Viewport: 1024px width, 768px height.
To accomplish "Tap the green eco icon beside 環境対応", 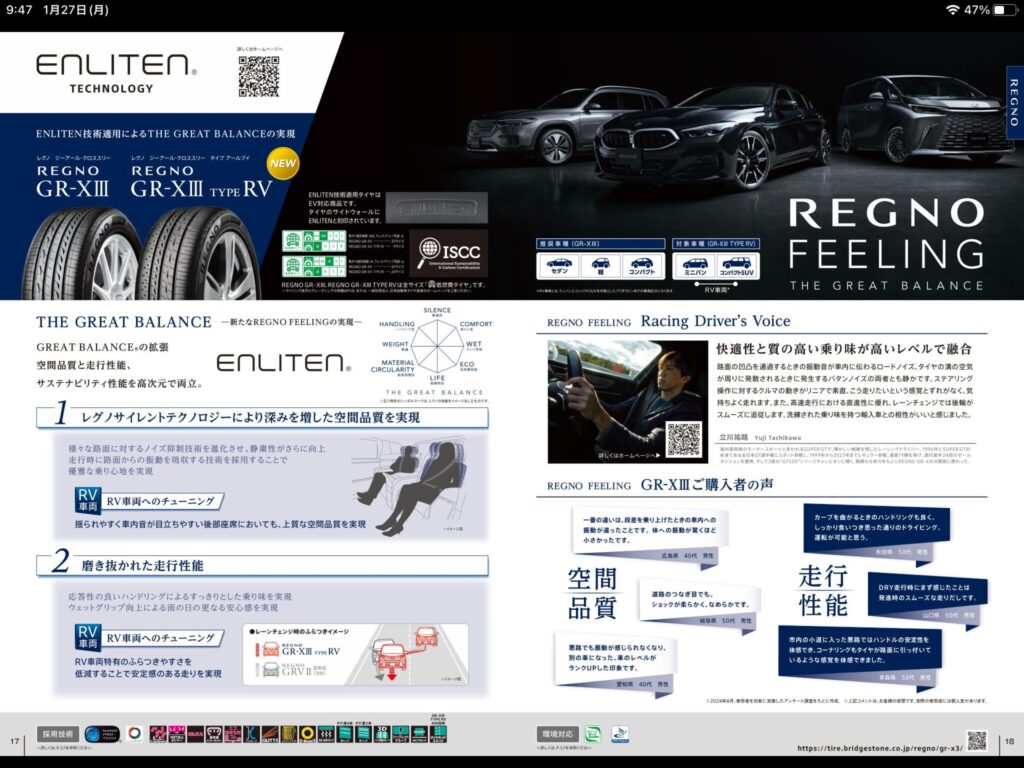I will click(593, 734).
